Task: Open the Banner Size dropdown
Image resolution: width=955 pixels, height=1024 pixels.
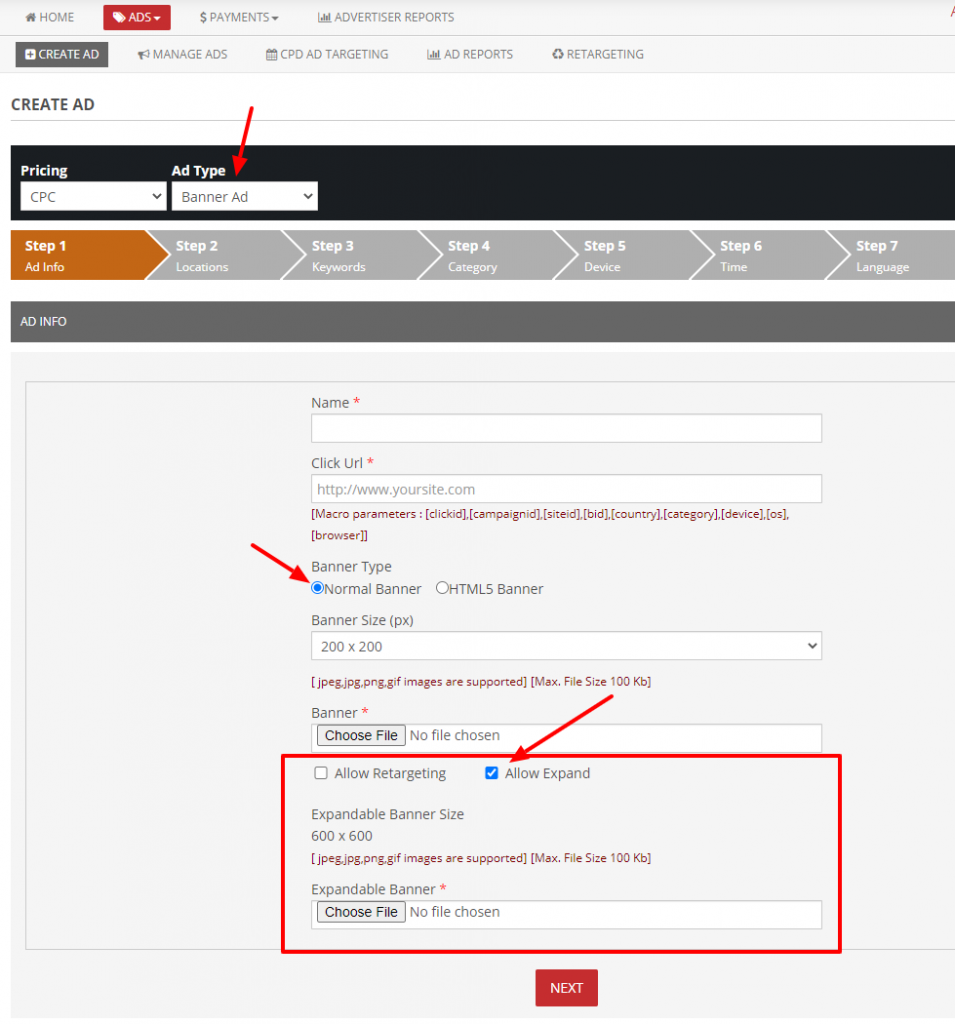Action: (x=566, y=646)
